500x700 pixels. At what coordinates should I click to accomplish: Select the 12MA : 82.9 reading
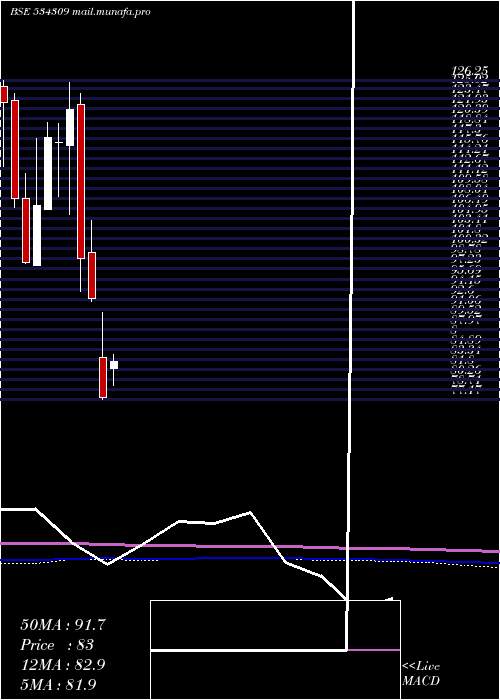tap(63, 665)
